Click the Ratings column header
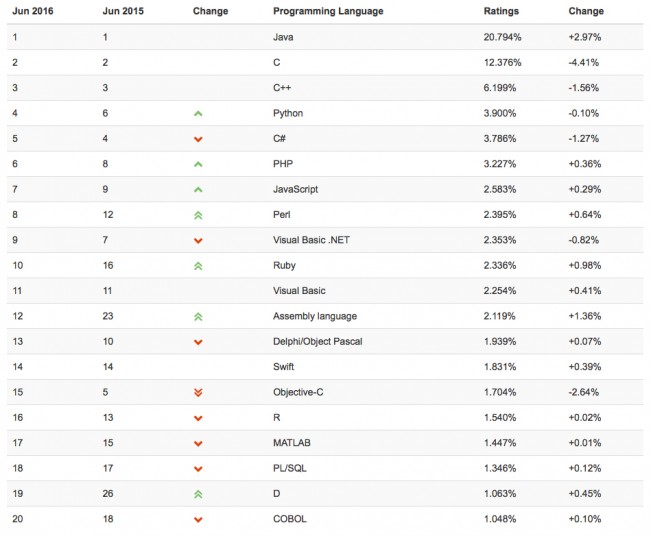Viewport: 651px width, 536px height. pyautogui.click(x=500, y=11)
